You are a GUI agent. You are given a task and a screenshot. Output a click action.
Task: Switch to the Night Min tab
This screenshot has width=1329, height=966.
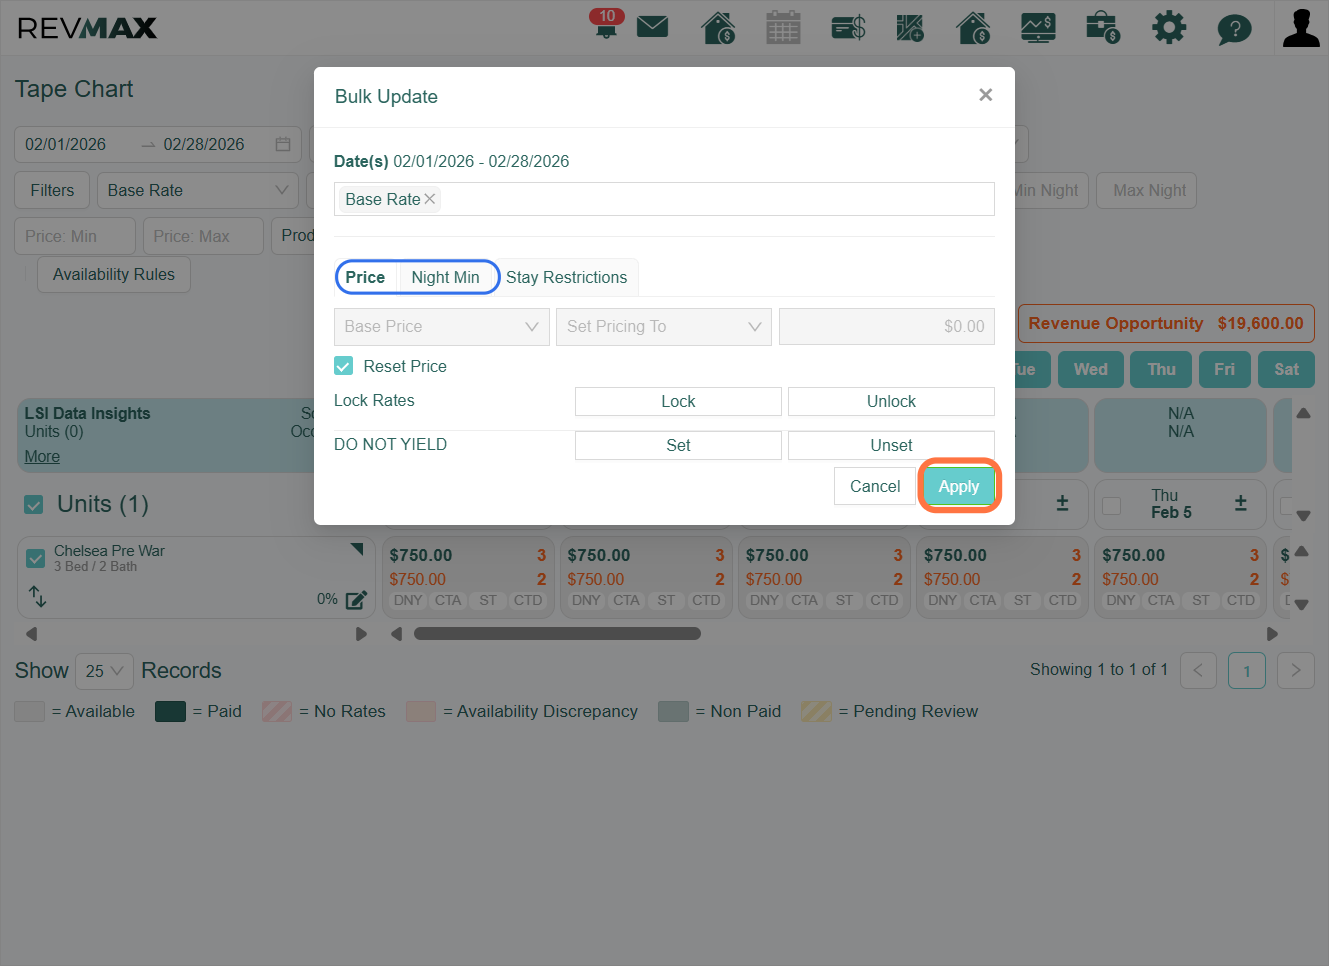(446, 277)
